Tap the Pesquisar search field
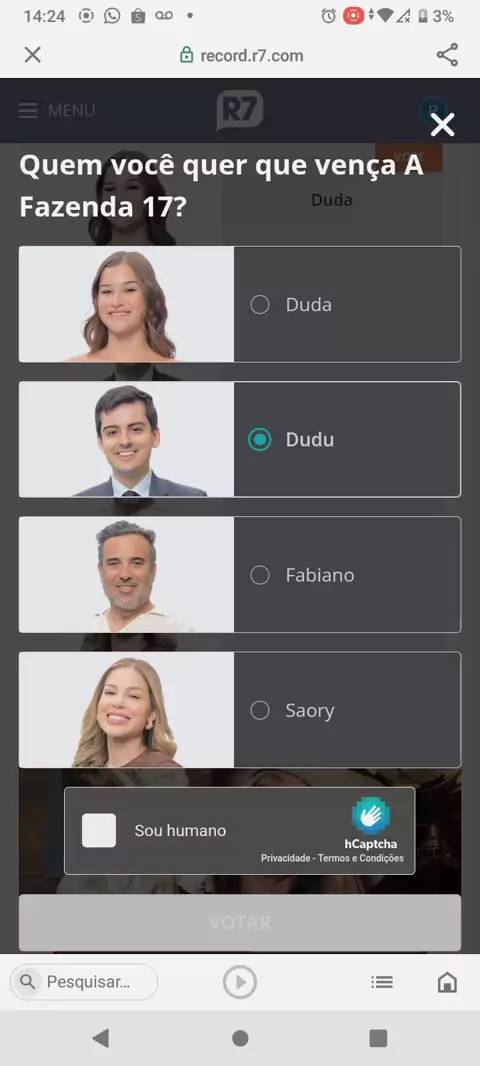Screen dimensions: 480x1066 coord(84,982)
